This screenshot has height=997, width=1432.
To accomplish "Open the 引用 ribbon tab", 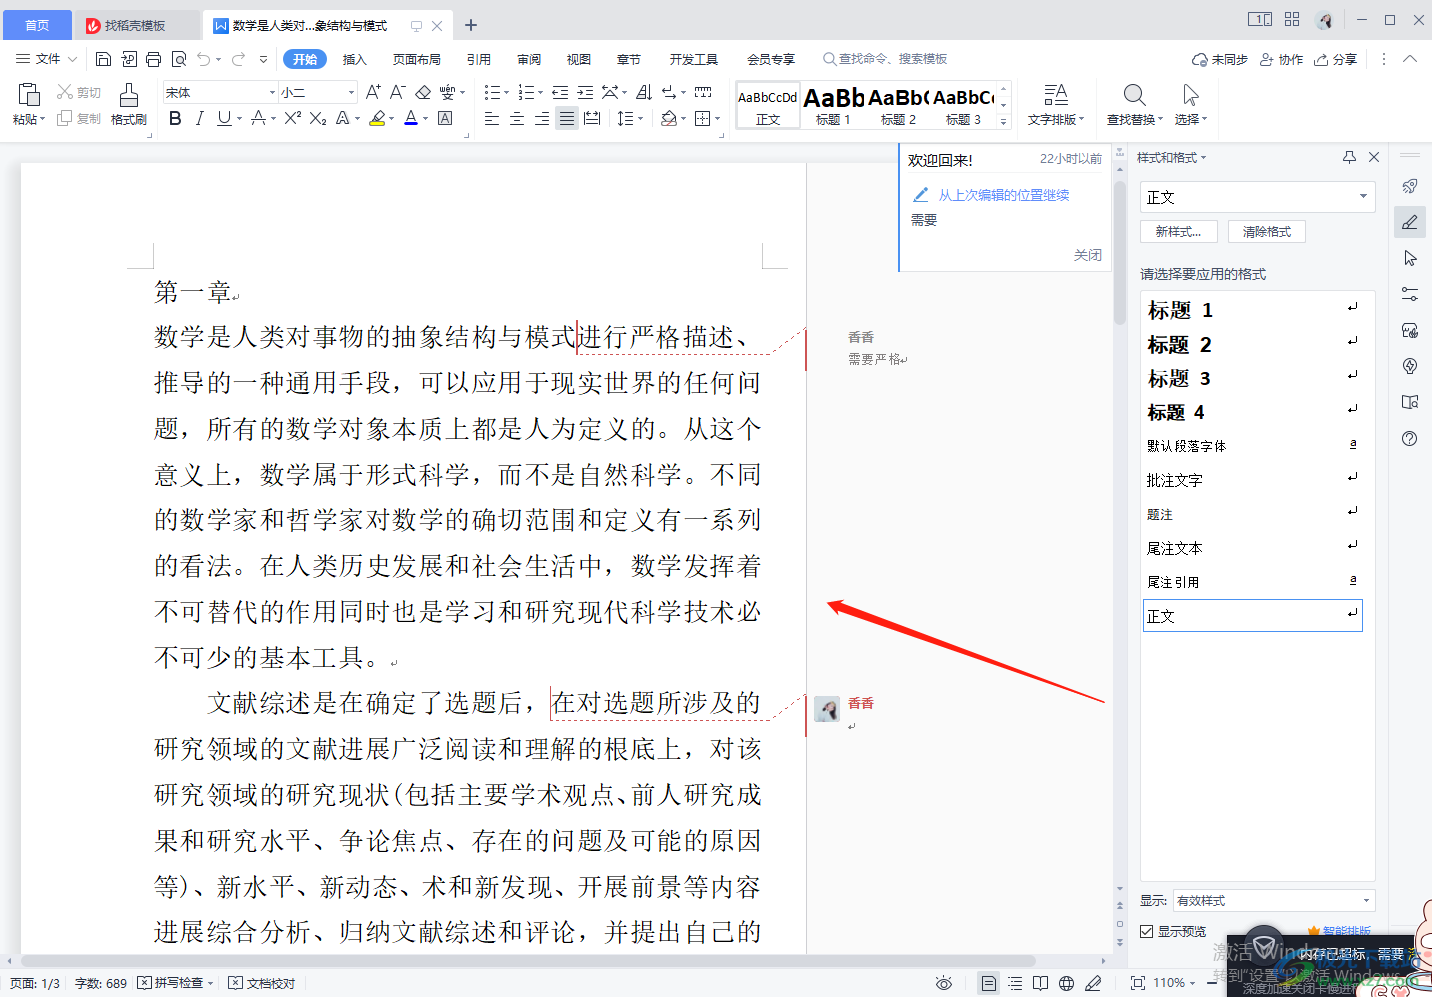I will click(479, 59).
